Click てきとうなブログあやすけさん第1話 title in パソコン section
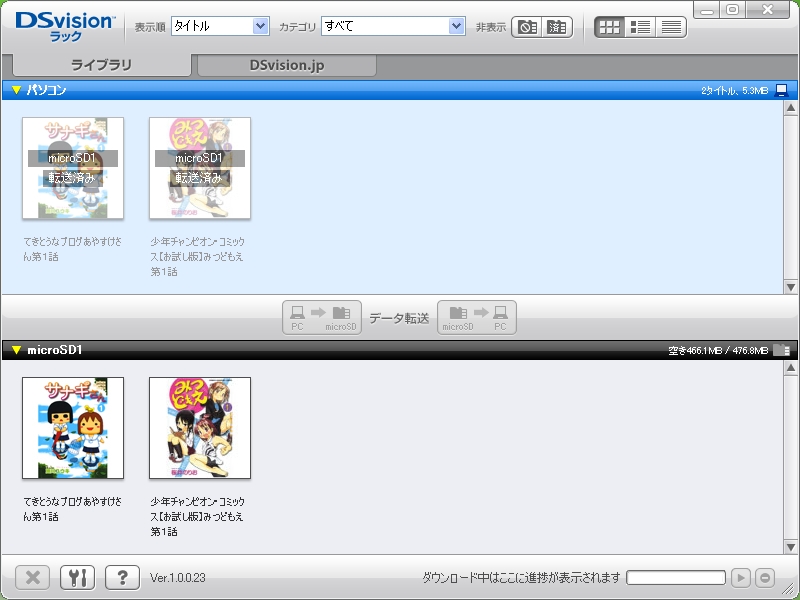Viewport: 800px width, 600px height. click(72, 249)
